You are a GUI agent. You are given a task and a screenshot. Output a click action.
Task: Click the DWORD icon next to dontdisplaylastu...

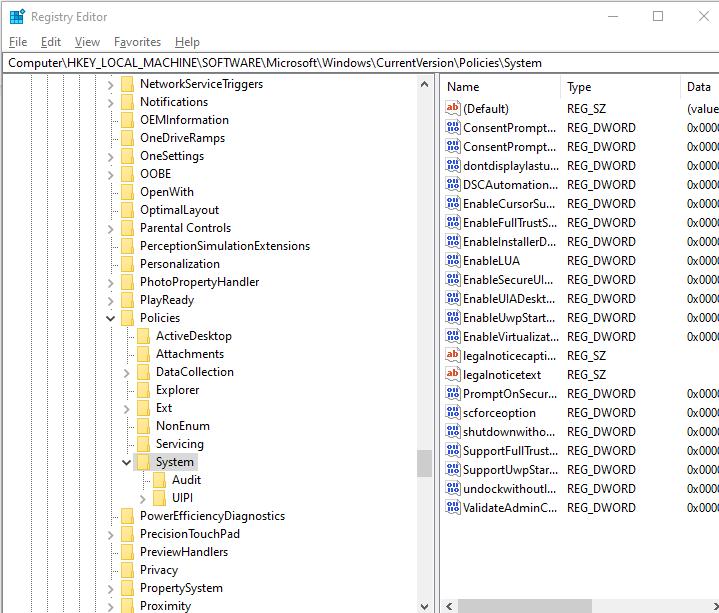453,165
